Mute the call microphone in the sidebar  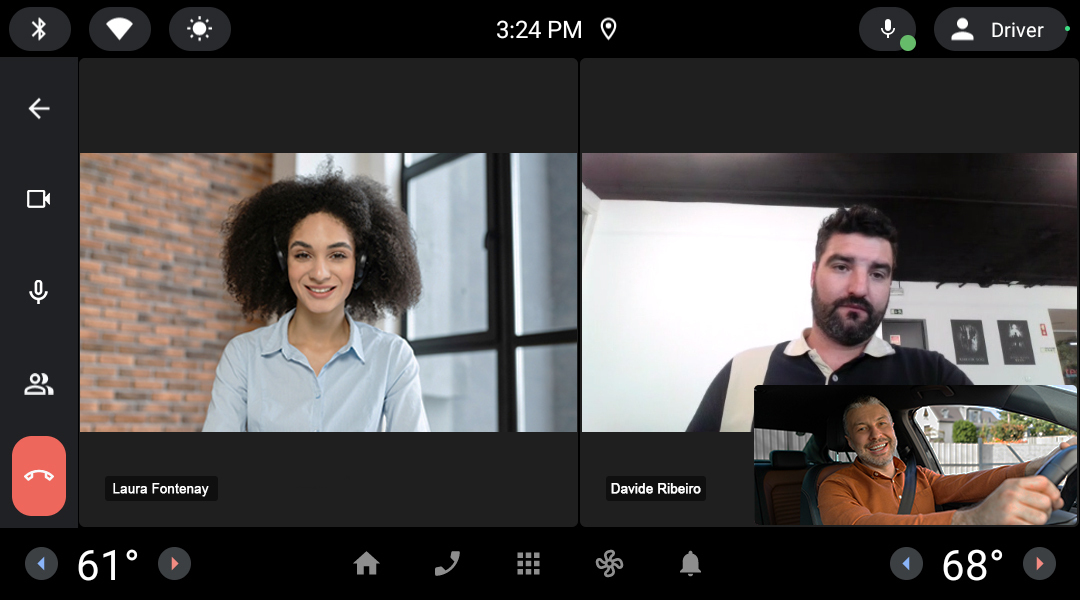[39, 292]
